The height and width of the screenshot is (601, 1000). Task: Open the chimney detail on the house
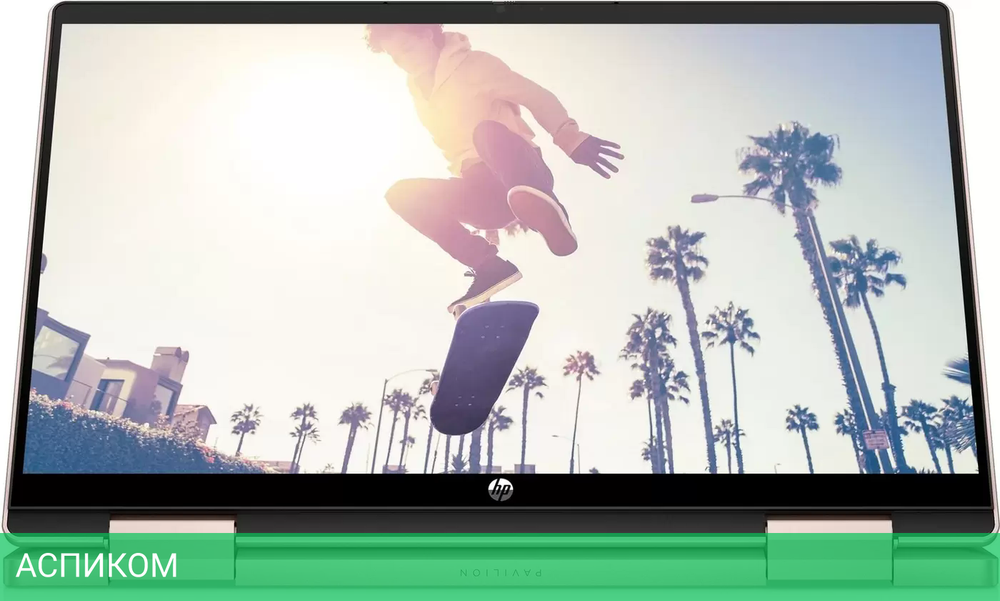tap(168, 355)
